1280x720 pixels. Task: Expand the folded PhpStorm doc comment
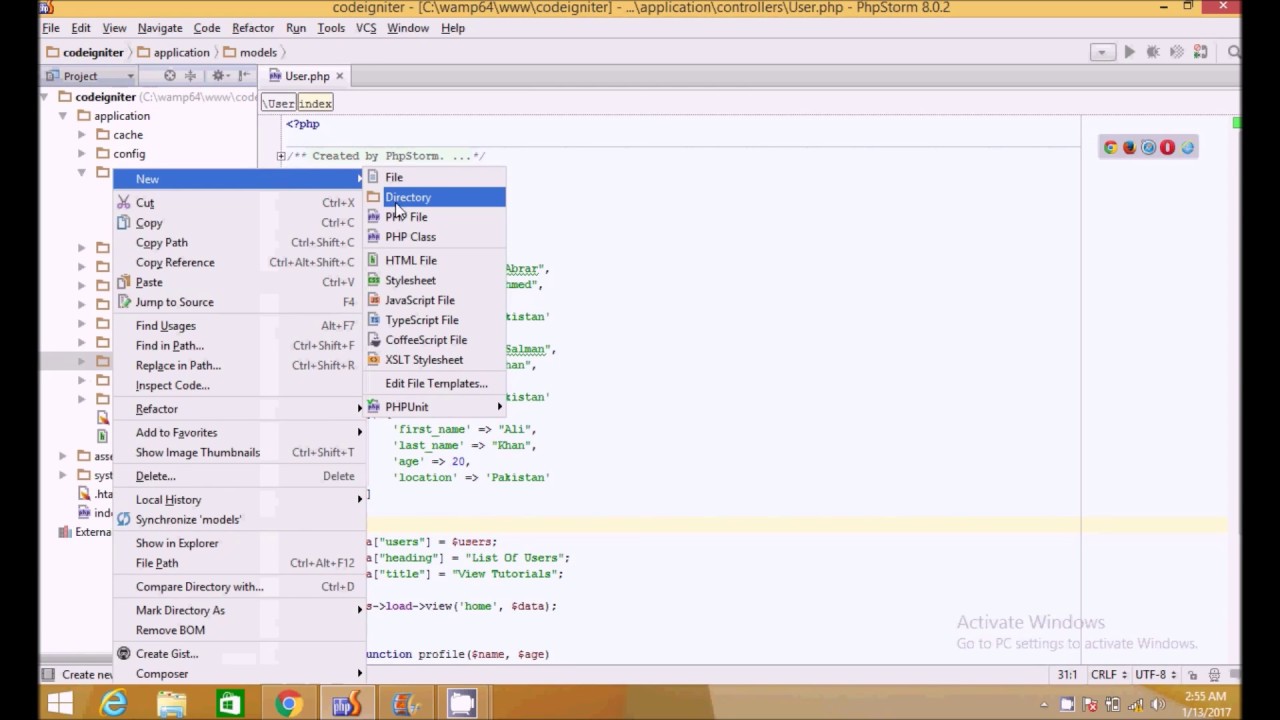coord(281,156)
